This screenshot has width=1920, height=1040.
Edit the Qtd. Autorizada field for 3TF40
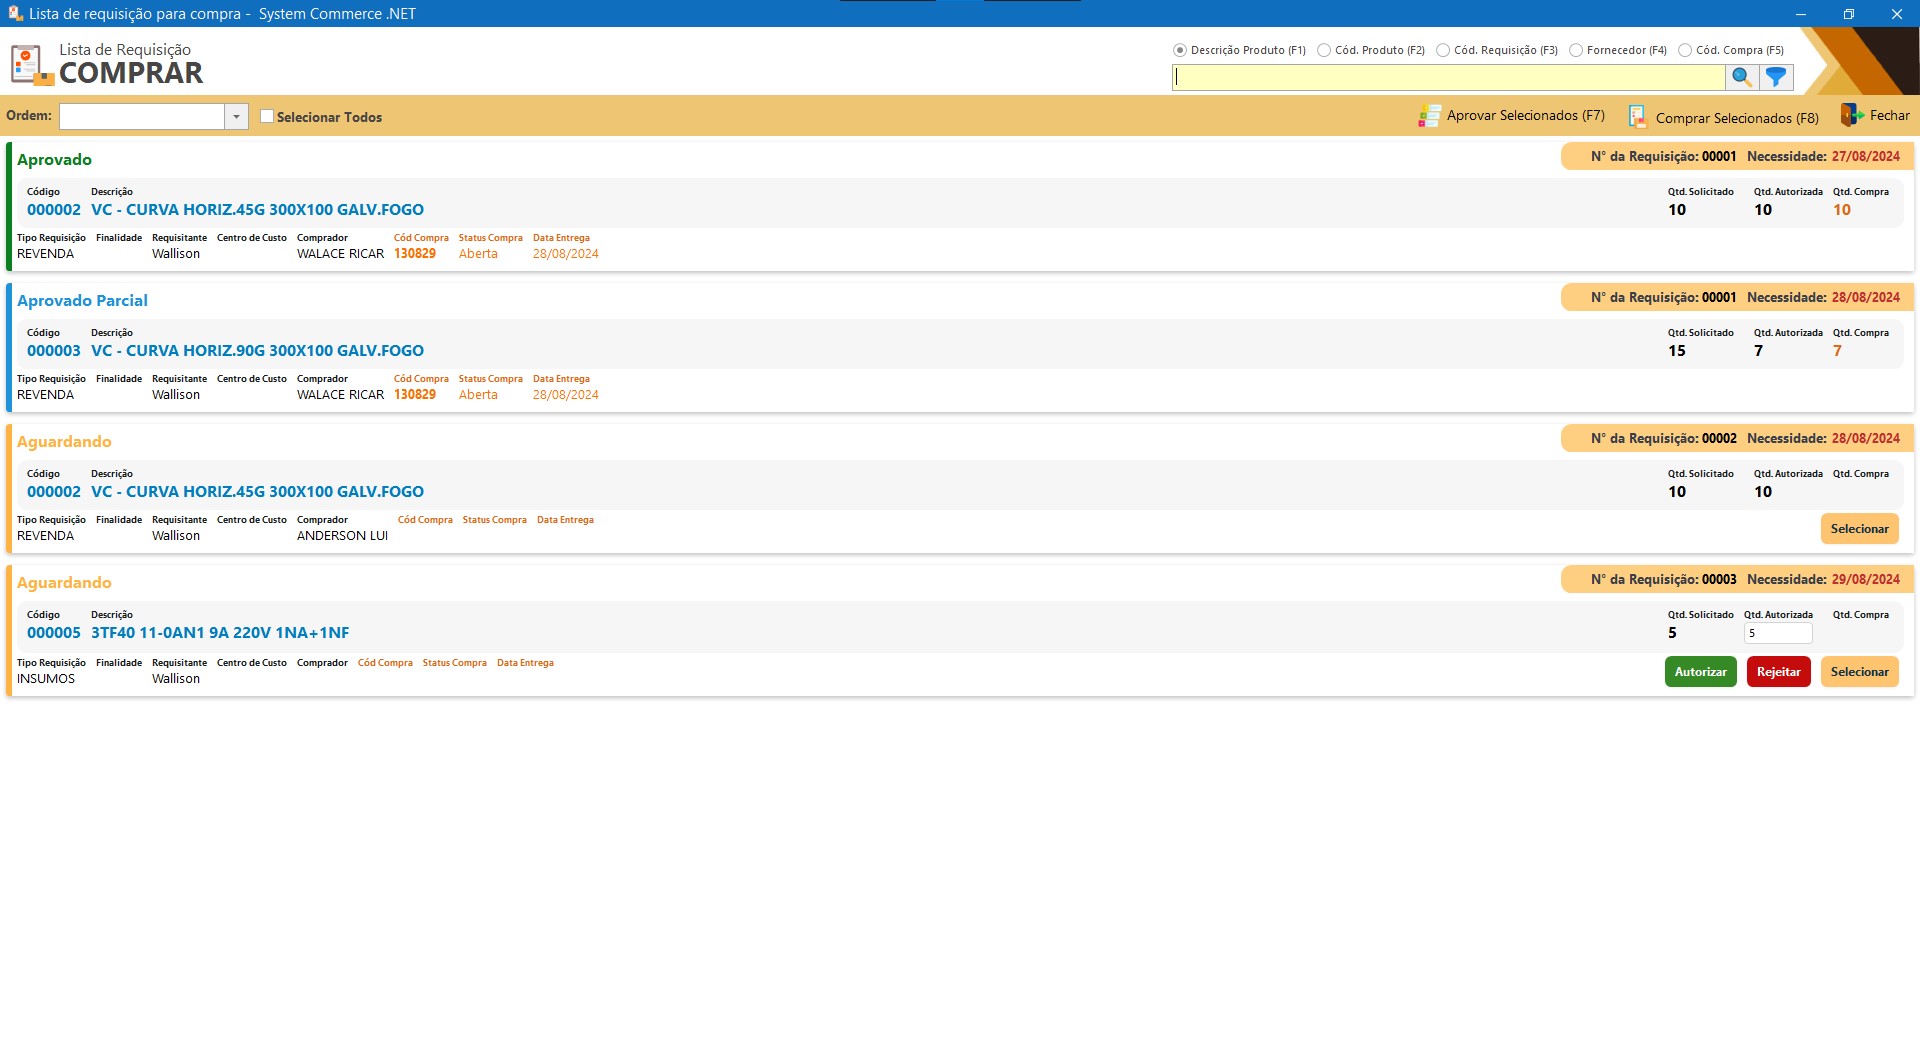click(x=1777, y=633)
